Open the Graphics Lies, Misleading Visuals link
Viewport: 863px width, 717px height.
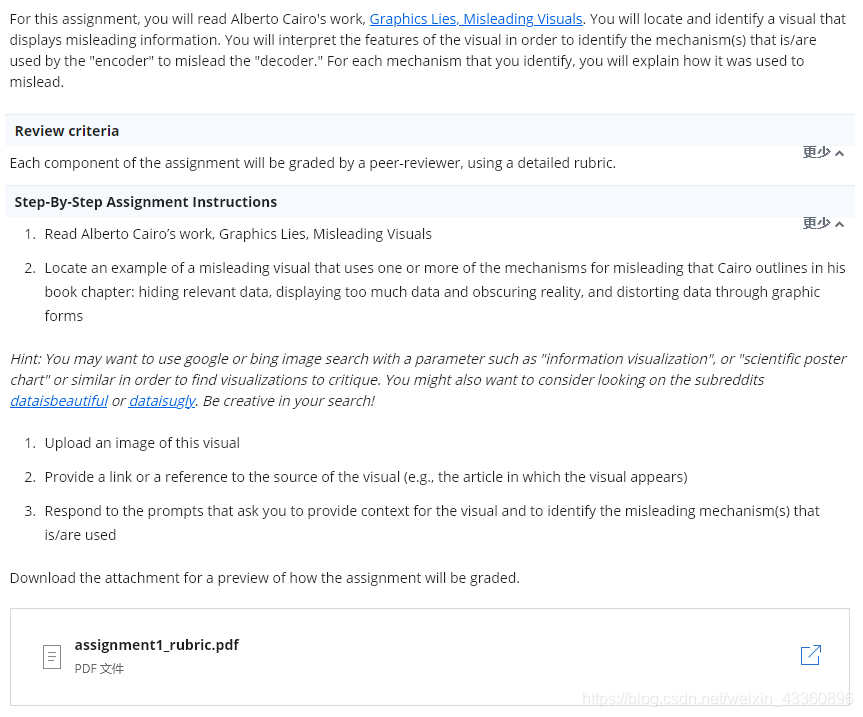coord(475,18)
